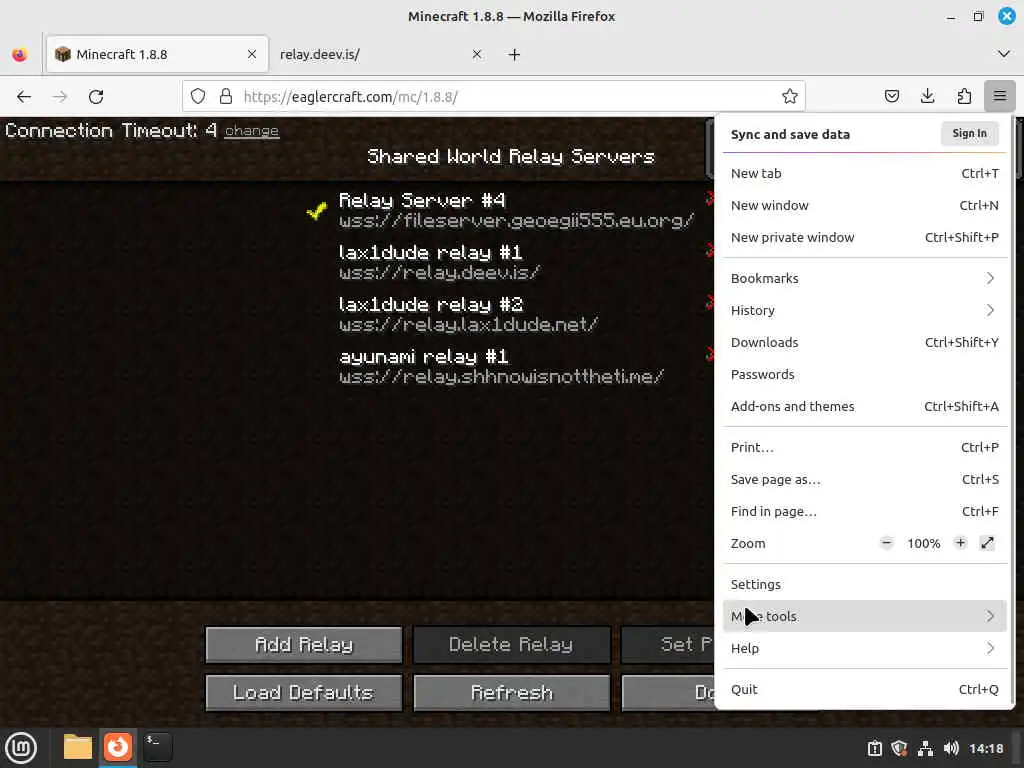Image resolution: width=1024 pixels, height=768 pixels.
Task: Open Add-ons and themes
Action: click(x=864, y=406)
